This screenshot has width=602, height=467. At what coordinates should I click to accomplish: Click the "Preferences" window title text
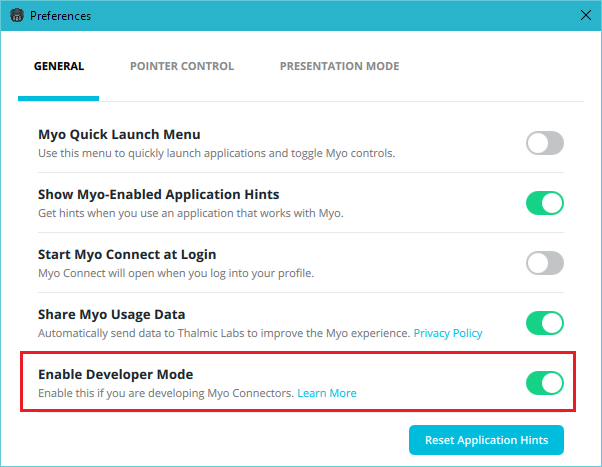(60, 16)
